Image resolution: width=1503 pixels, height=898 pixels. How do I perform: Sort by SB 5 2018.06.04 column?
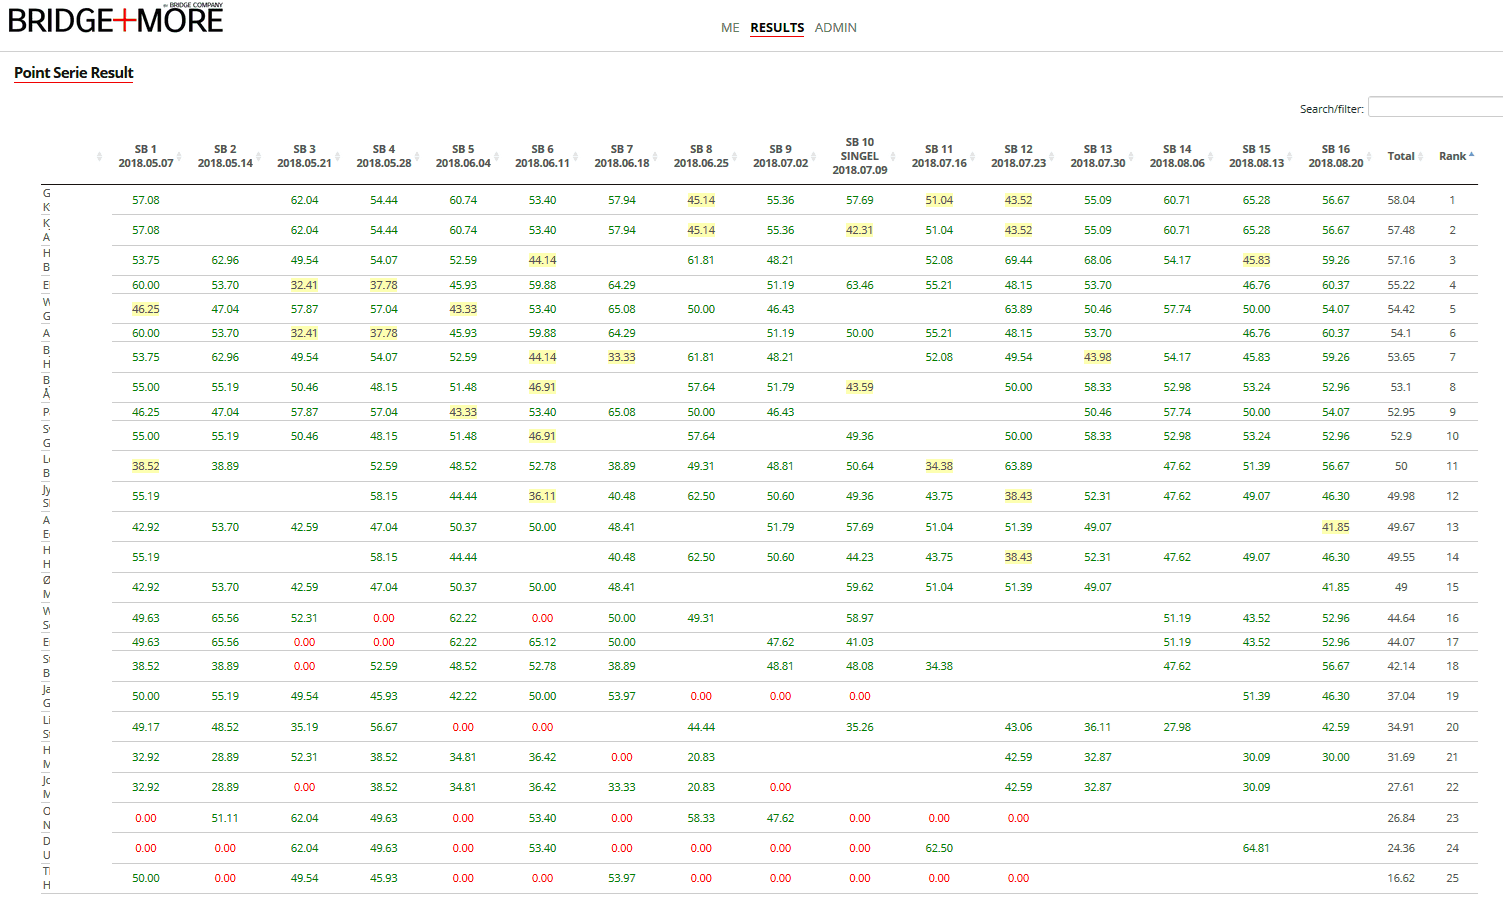(463, 156)
